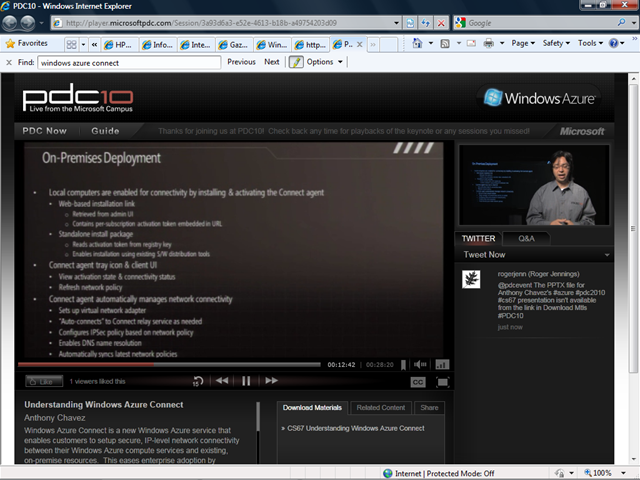Mute the video volume speaker icon

click(420, 365)
